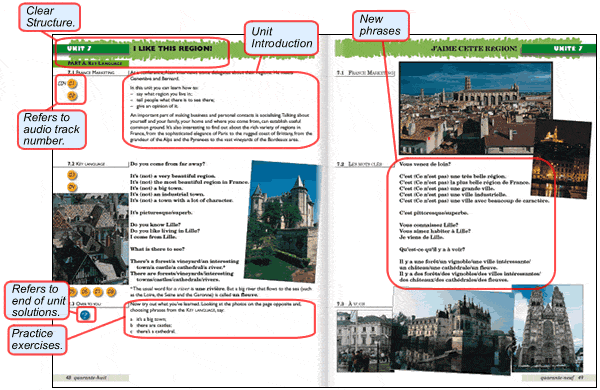Click the third orange audio icon in the bottom row
The width and height of the screenshot is (600, 390).
98,292
